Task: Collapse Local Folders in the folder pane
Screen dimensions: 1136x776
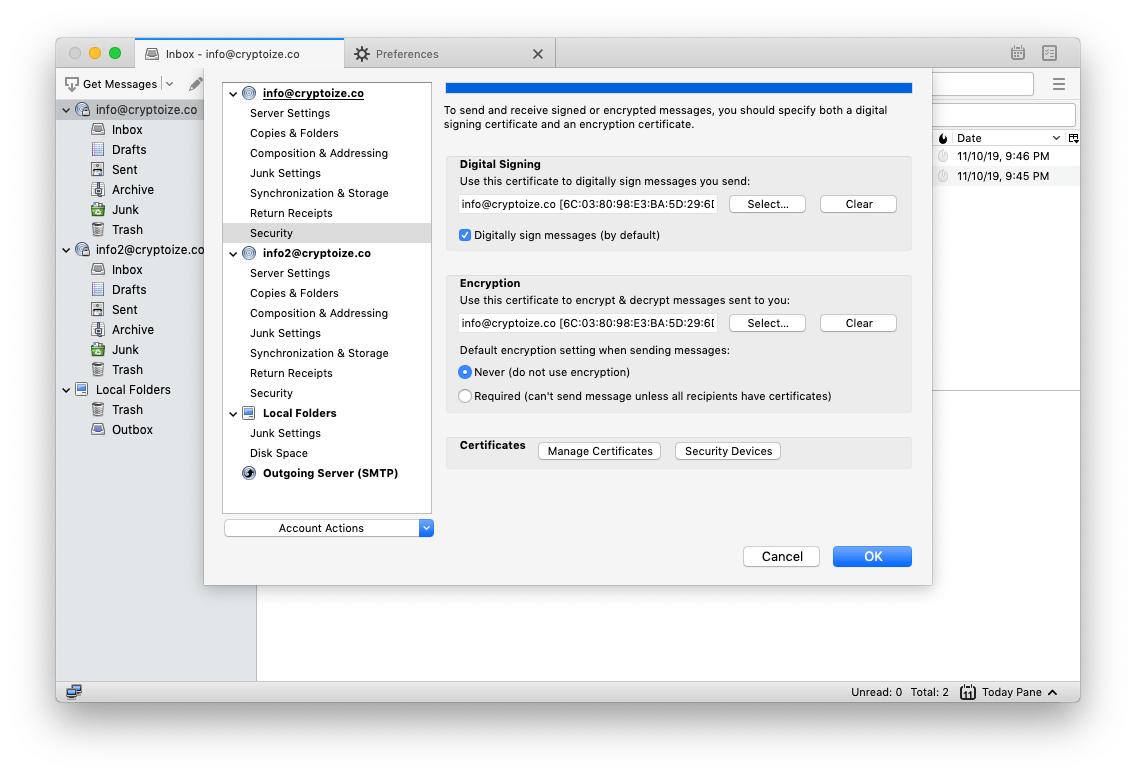Action: coord(66,390)
